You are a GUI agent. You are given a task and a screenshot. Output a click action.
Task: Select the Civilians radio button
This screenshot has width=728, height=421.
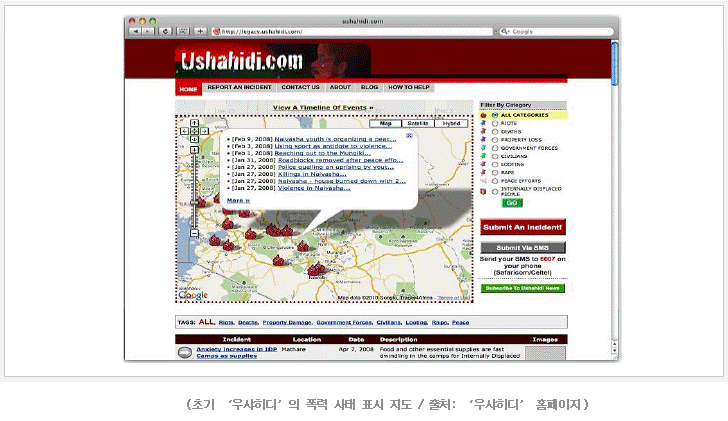pyautogui.click(x=495, y=156)
